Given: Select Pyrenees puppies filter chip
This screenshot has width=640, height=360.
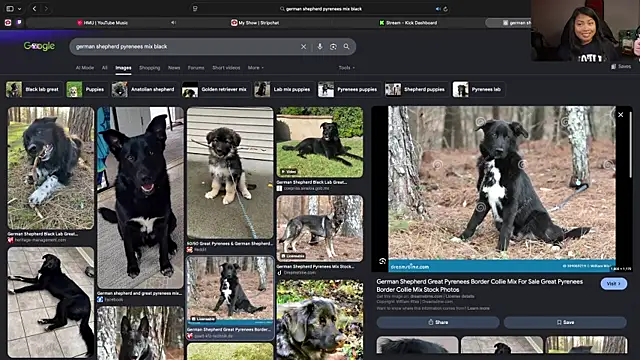Looking at the screenshot, I should point(349,89).
